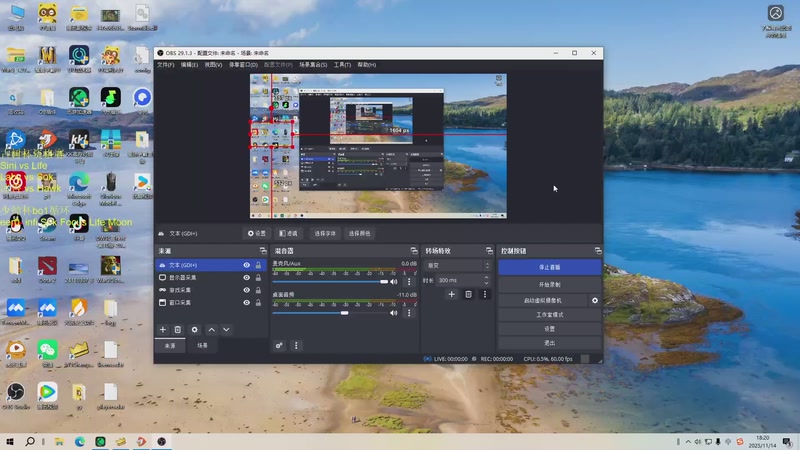This screenshot has height=450, width=800.
Task: Click the 停止直播 button
Action: pyautogui.click(x=549, y=268)
